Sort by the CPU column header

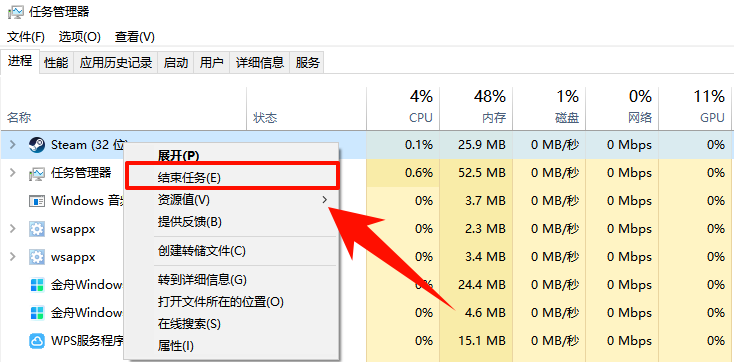403,108
